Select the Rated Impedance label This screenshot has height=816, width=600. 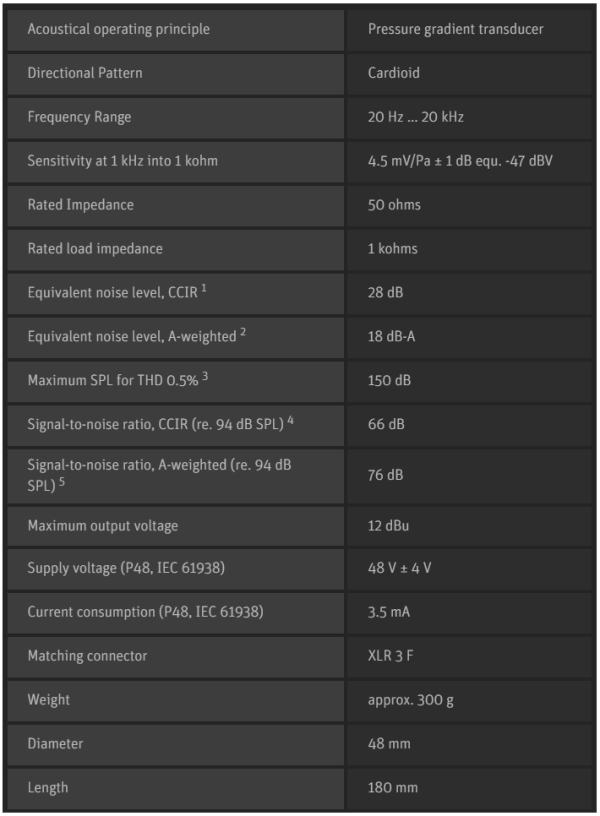[x=80, y=205]
